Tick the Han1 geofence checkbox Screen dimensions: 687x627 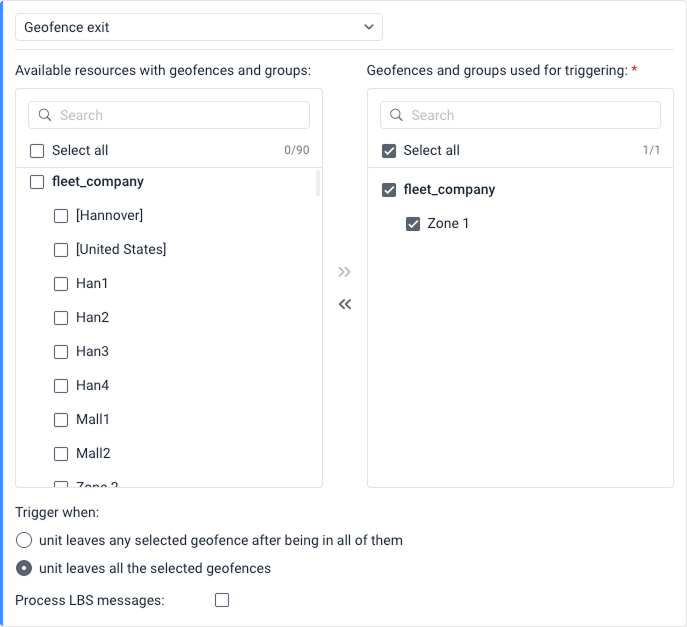61,284
